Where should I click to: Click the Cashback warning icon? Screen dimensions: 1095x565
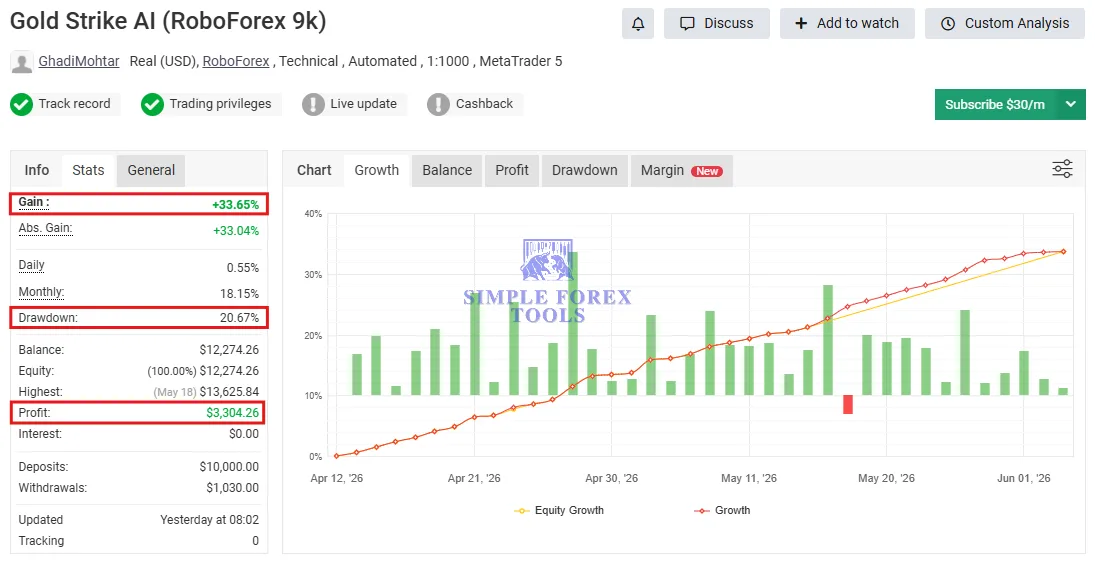pos(438,105)
